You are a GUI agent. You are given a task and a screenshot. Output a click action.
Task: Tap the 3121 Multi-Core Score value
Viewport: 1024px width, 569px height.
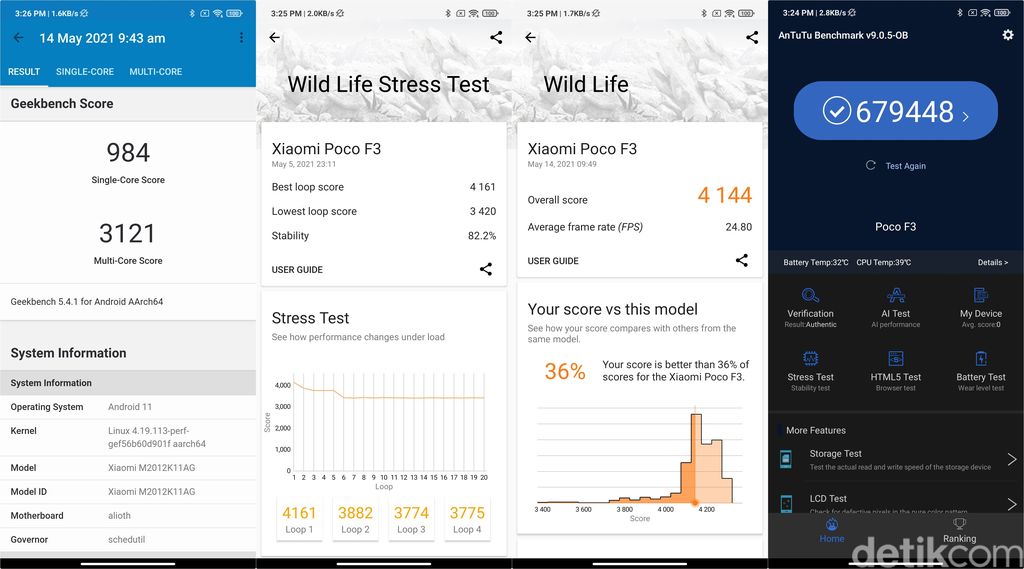pos(128,233)
